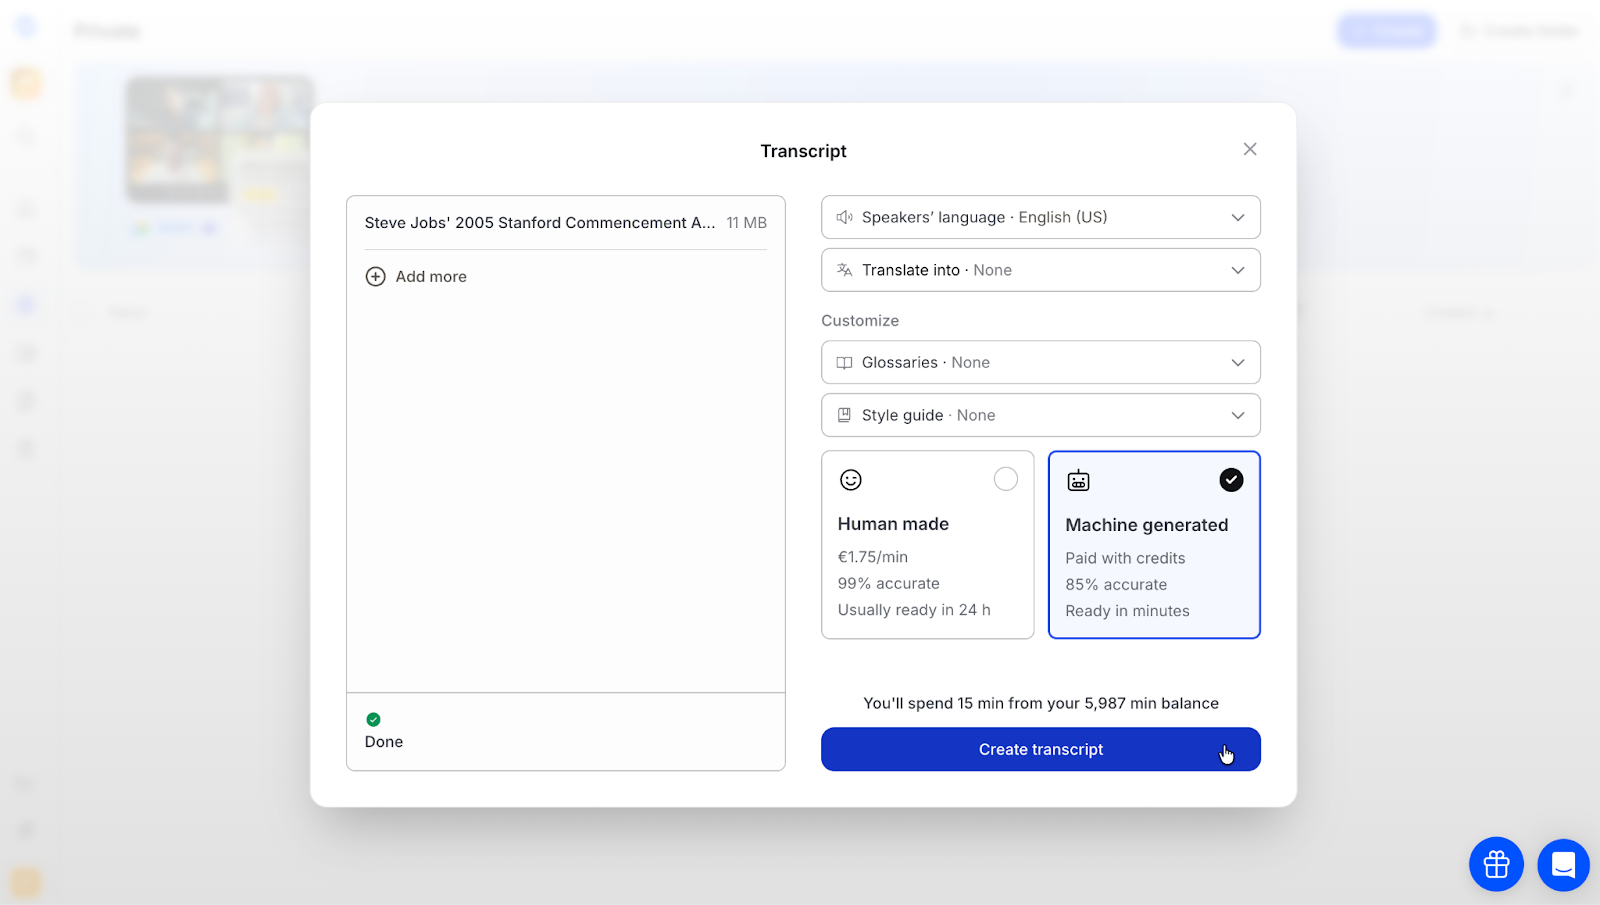Open the gift rewards icon at bottom right

point(1495,864)
